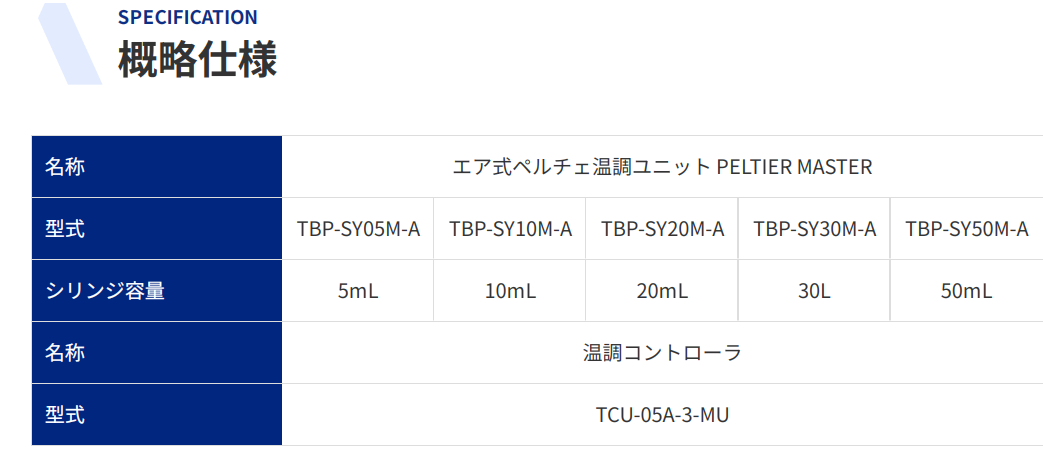
Task: Click the SPECIFICATION heading text
Action: point(188,17)
